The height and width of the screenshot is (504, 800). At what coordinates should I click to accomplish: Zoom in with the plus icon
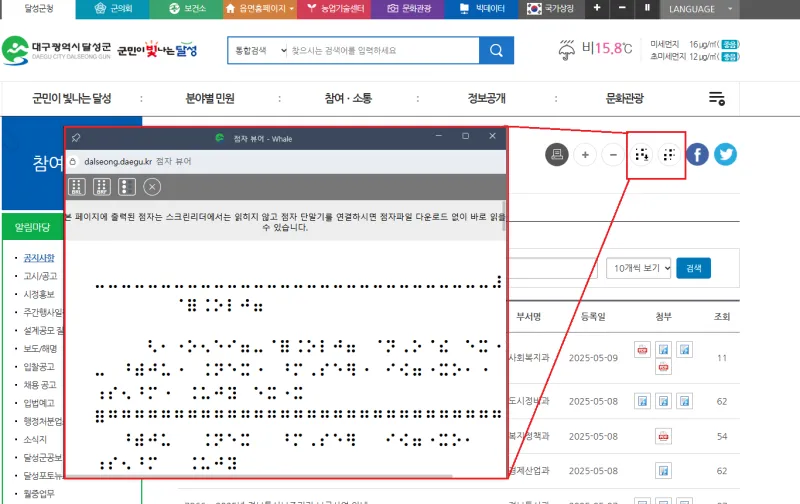coord(585,154)
